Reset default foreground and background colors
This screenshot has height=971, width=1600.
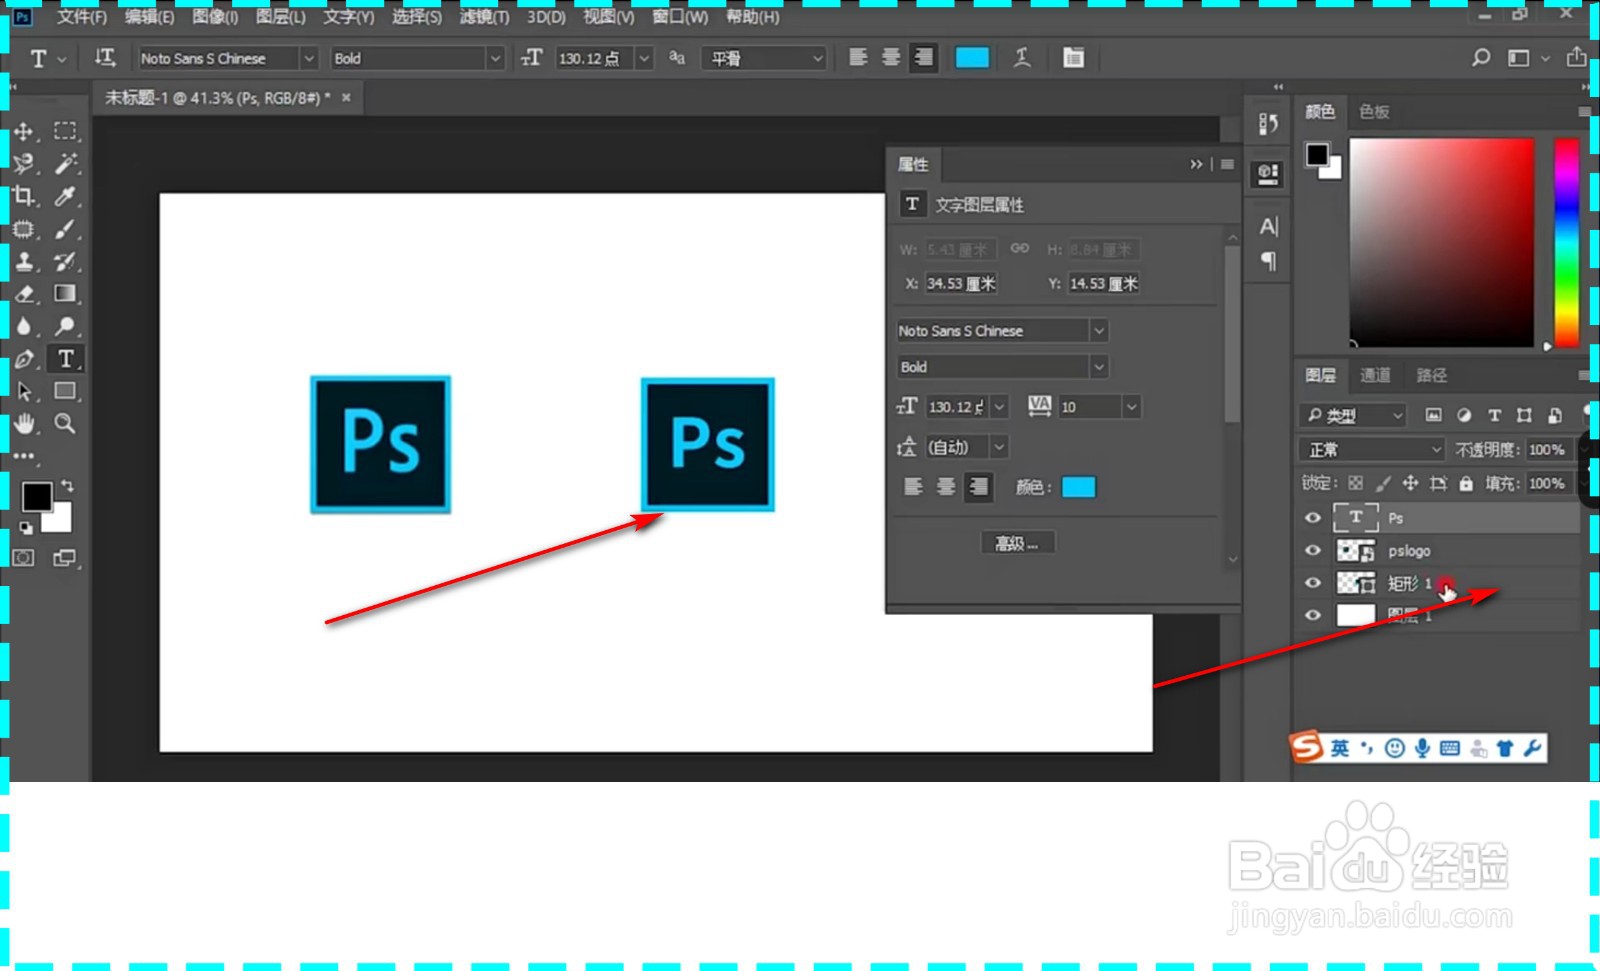pyautogui.click(x=26, y=527)
